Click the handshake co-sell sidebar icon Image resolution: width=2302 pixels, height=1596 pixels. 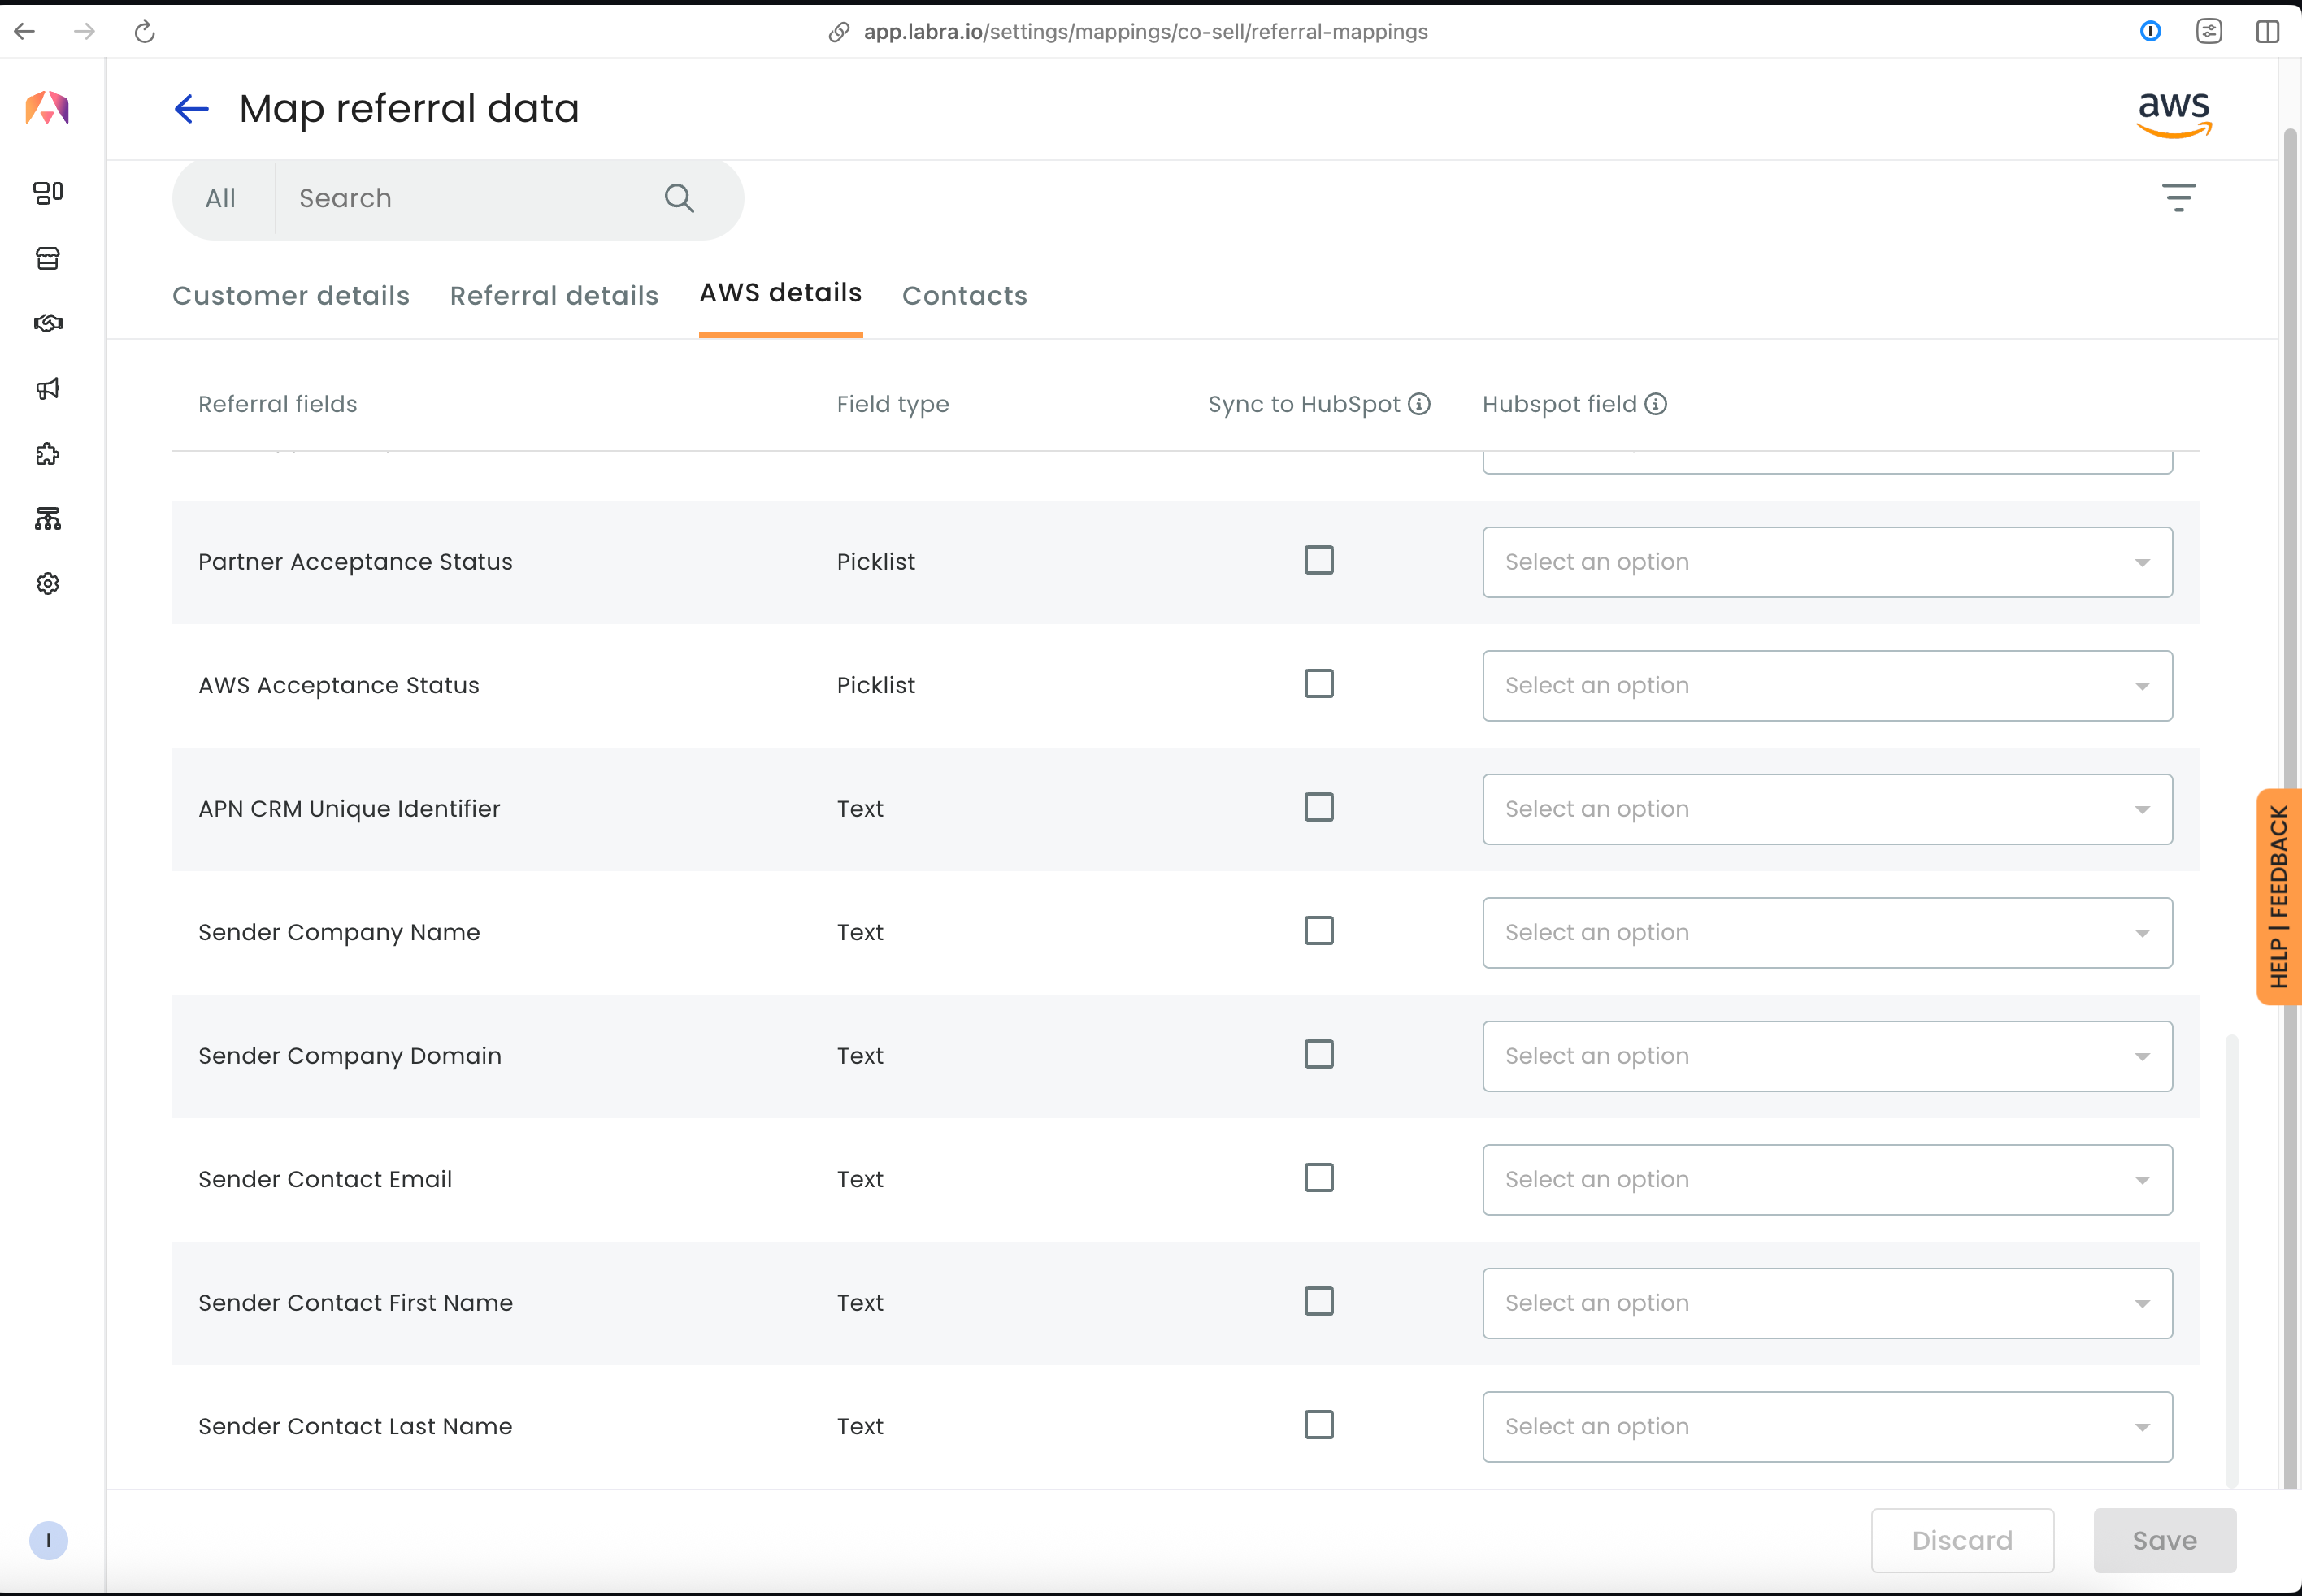48,323
